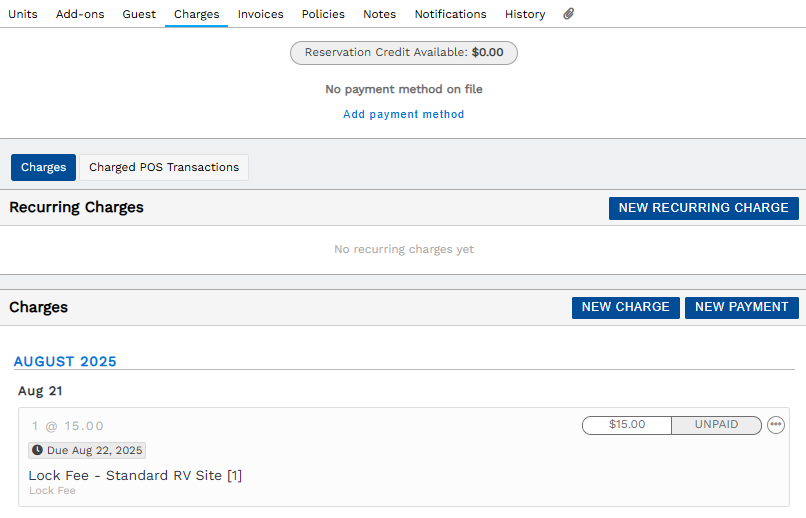Viewport: 806px width, 518px height.
Task: Click the clock icon on due date badge
Action: (37, 450)
